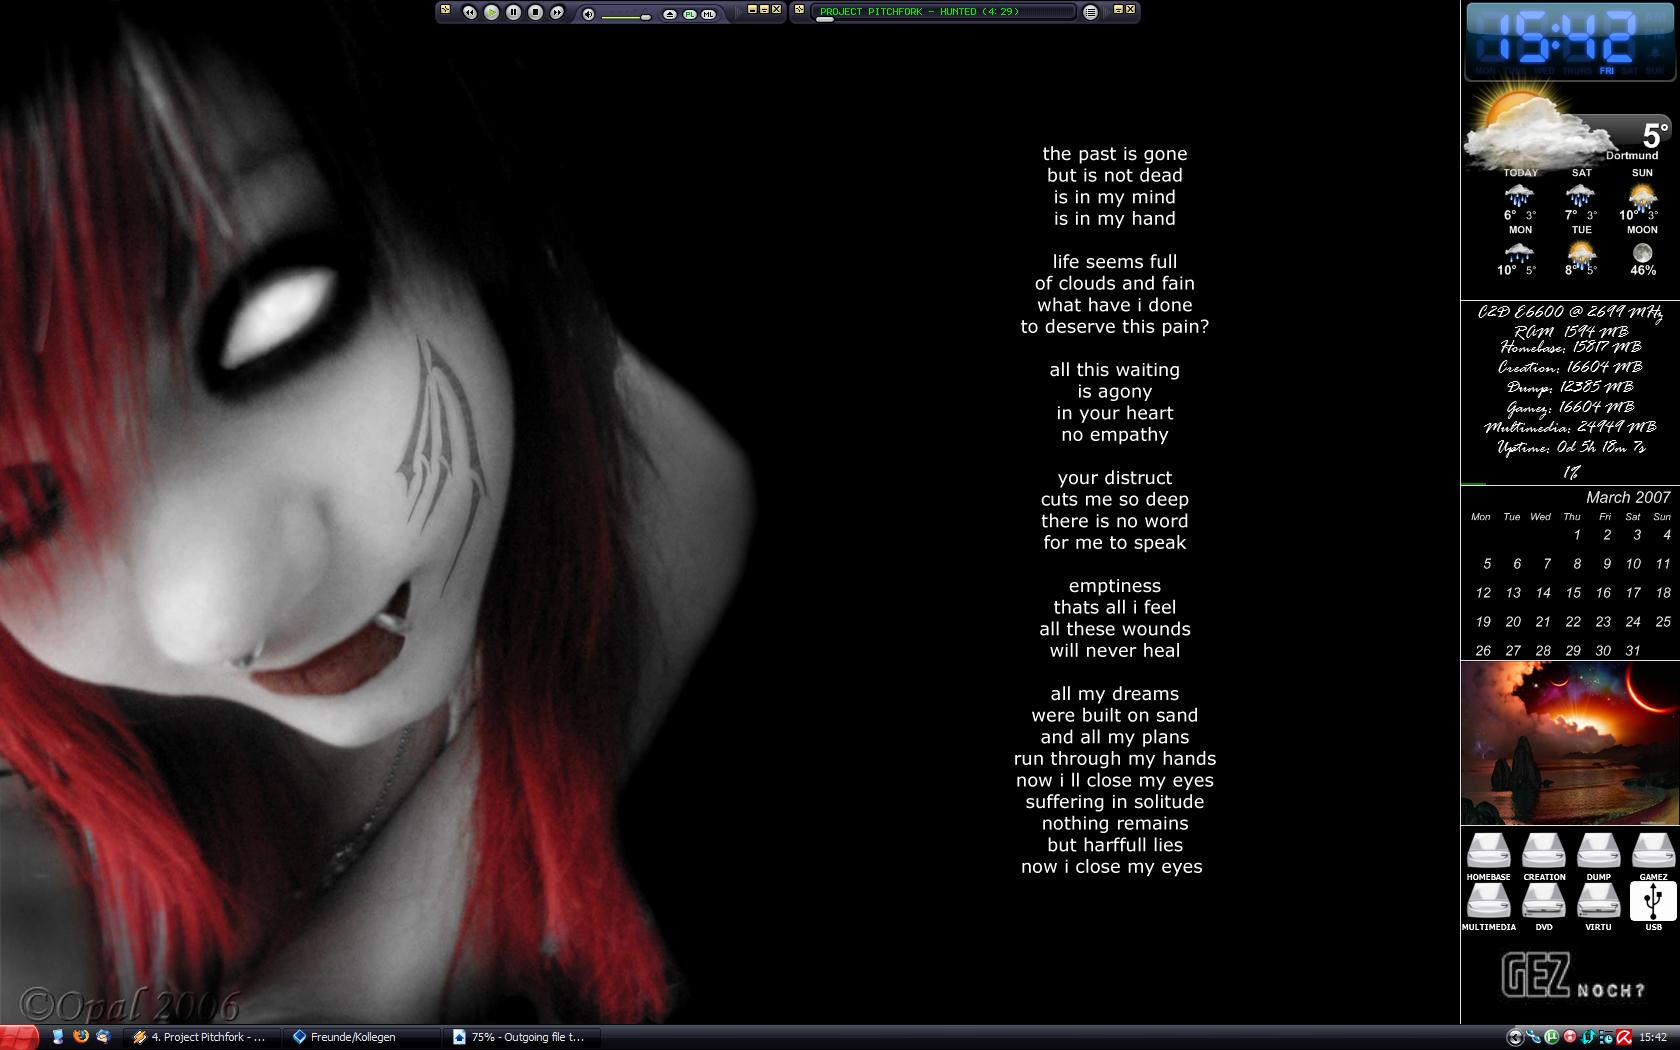Viewport: 1680px width, 1050px height.
Task: Start playback with the Play button
Action: click(491, 12)
